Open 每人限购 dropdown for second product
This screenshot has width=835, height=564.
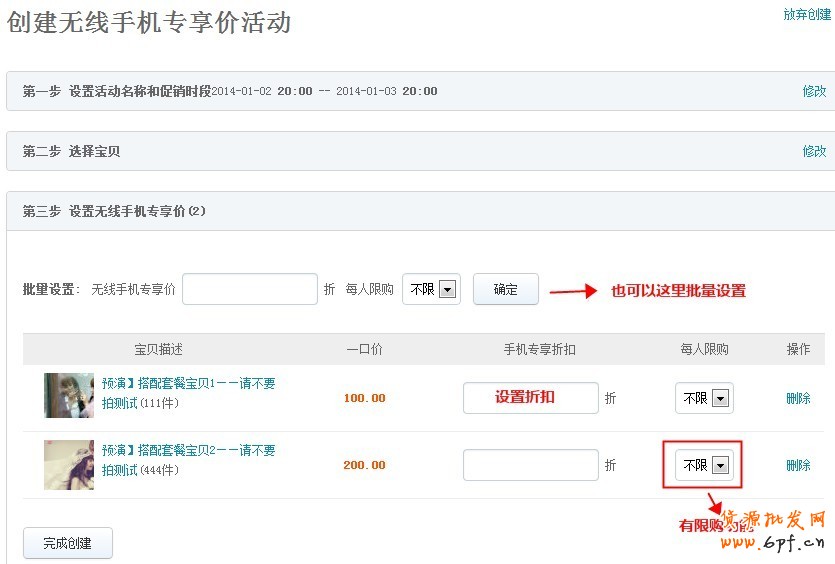(704, 465)
